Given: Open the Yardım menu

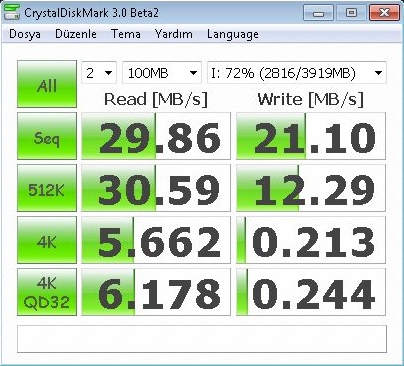Looking at the screenshot, I should click(174, 34).
